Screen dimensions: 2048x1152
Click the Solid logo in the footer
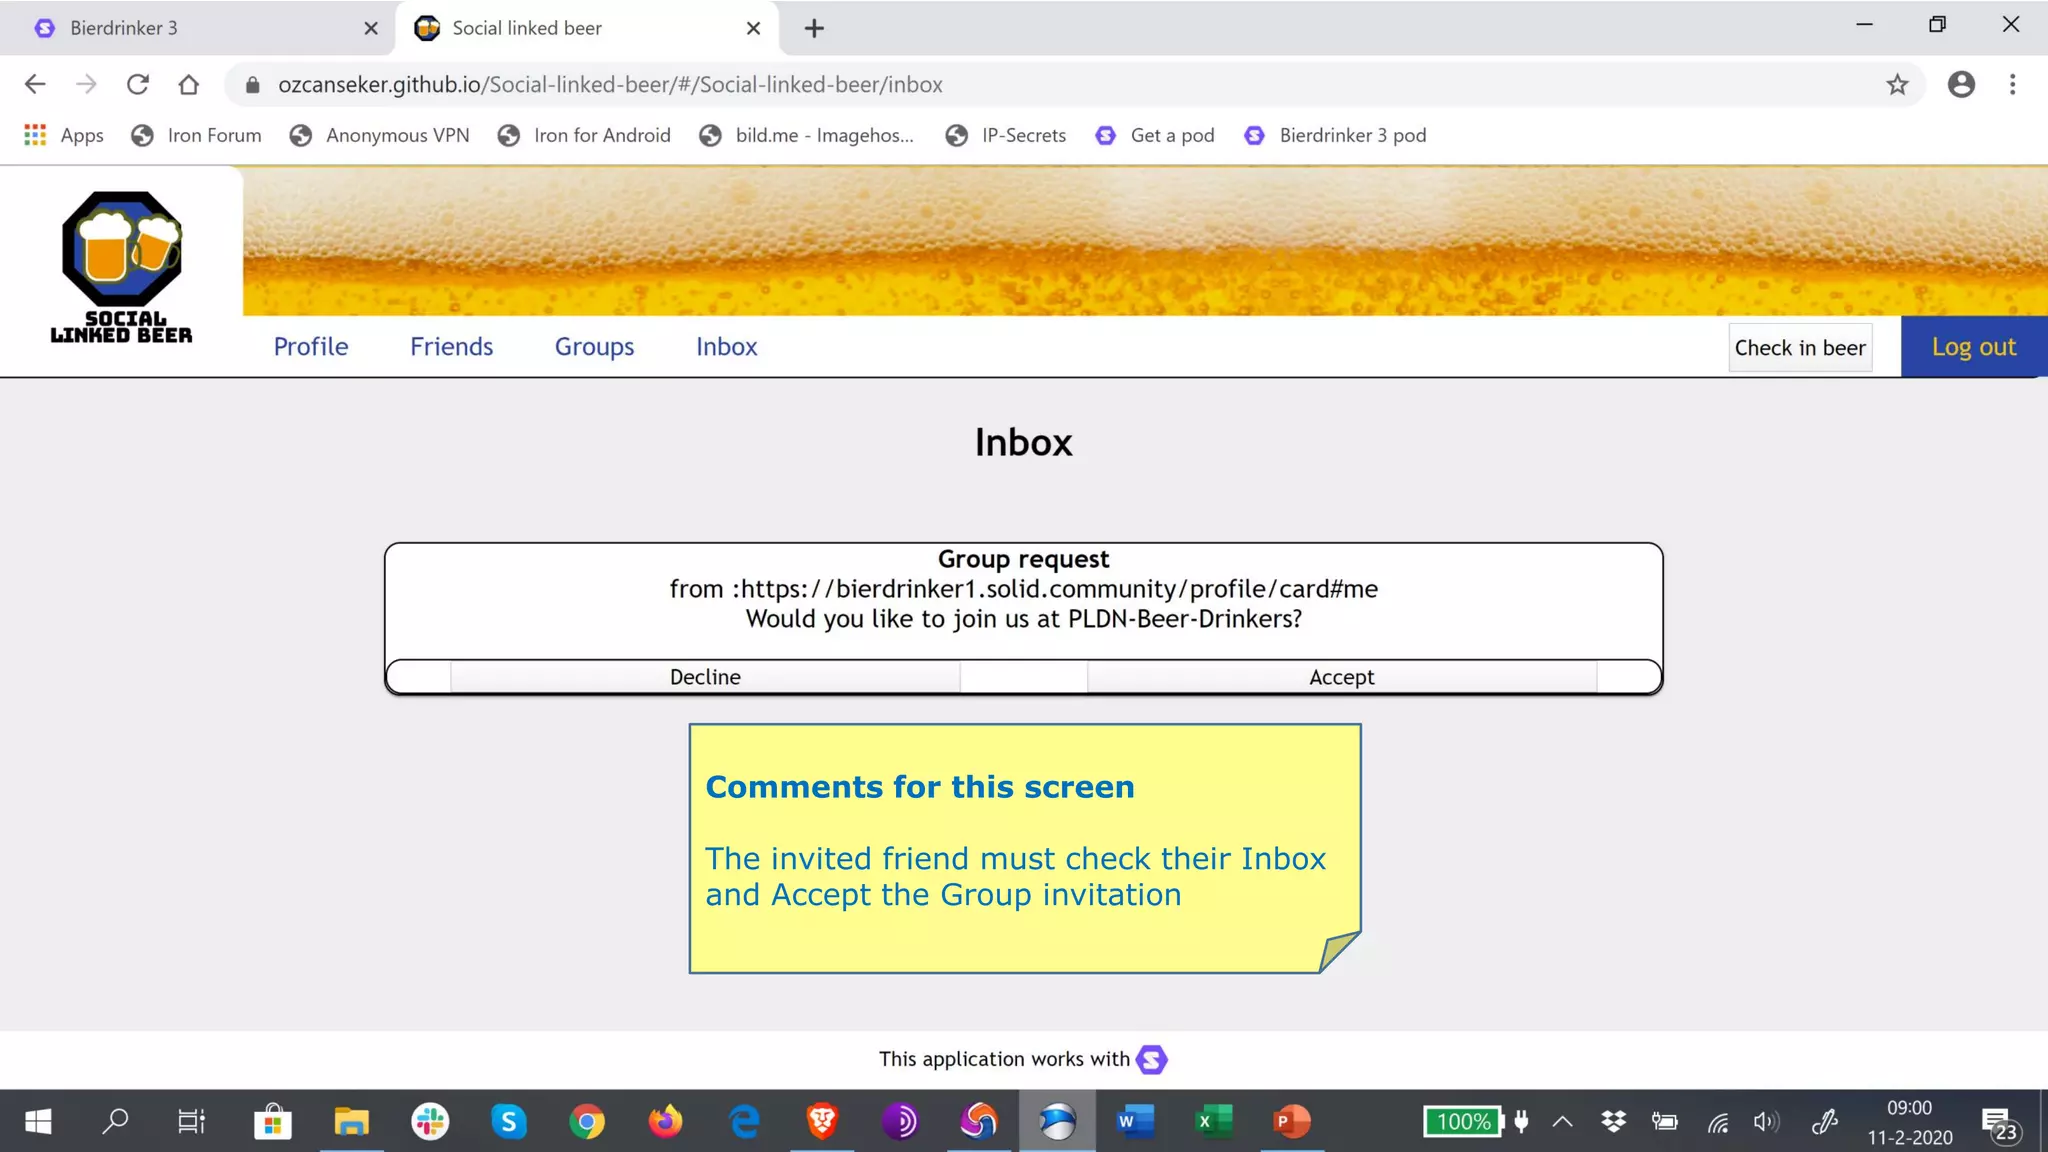(1152, 1059)
